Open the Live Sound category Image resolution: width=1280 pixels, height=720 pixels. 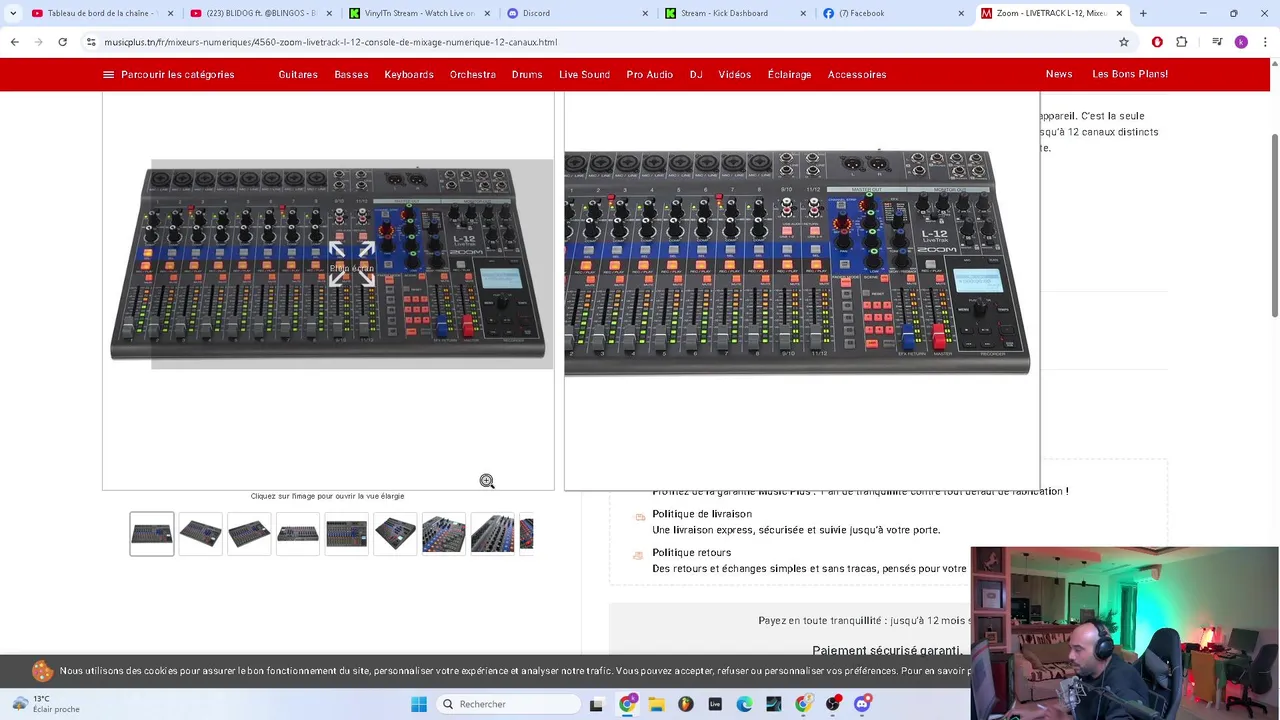pos(585,74)
